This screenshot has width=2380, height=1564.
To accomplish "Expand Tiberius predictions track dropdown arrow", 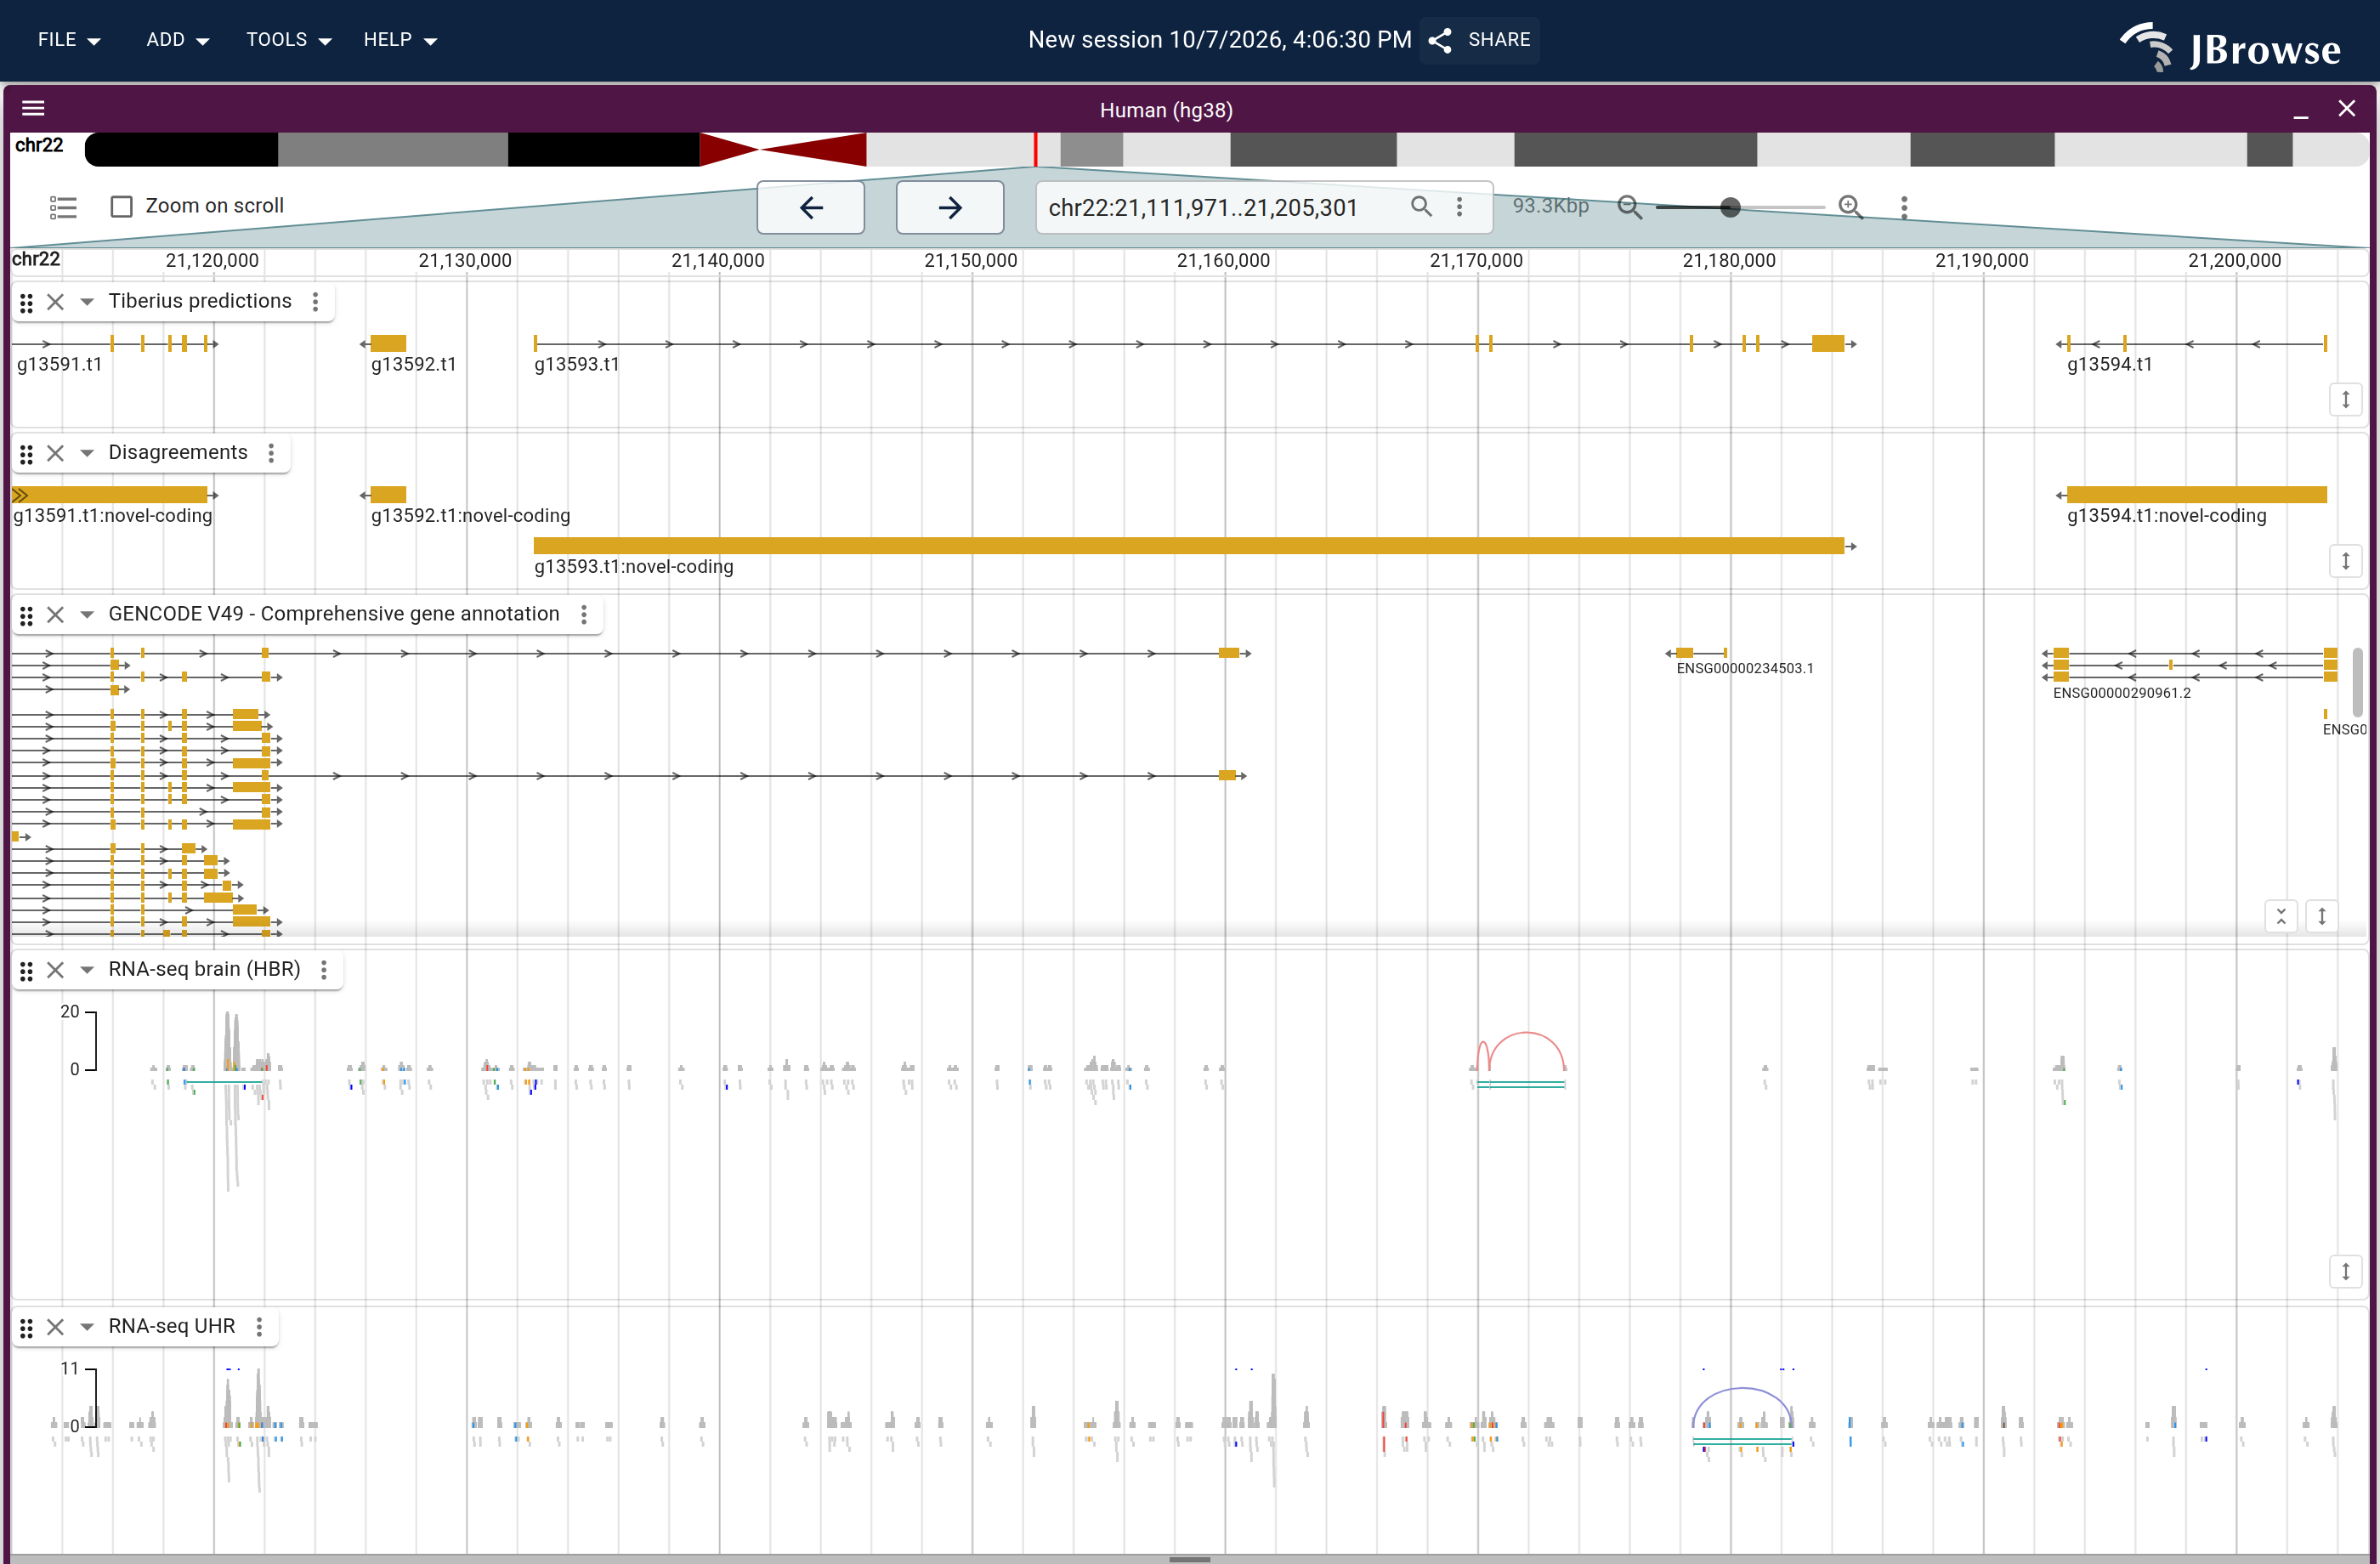I will point(87,302).
